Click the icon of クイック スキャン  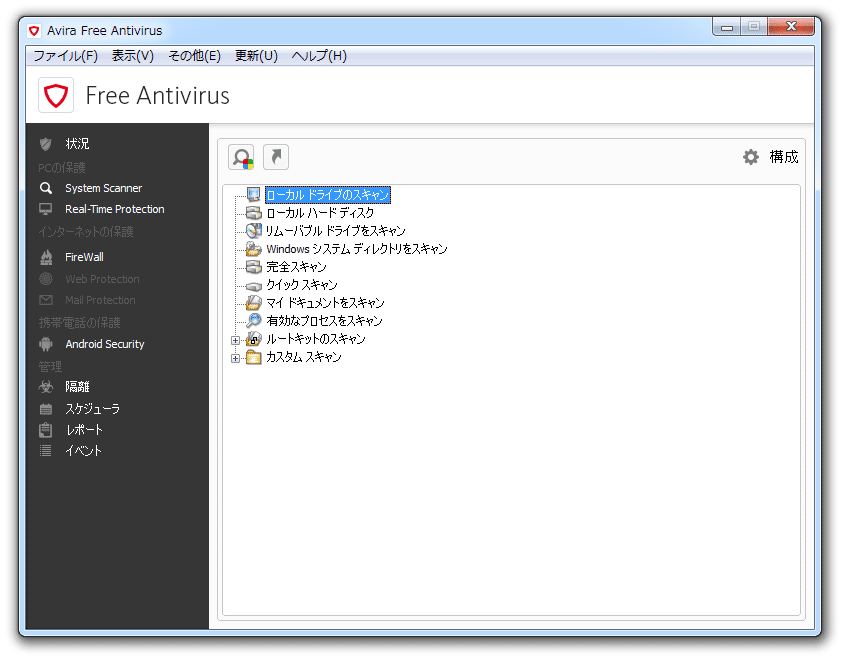click(253, 286)
